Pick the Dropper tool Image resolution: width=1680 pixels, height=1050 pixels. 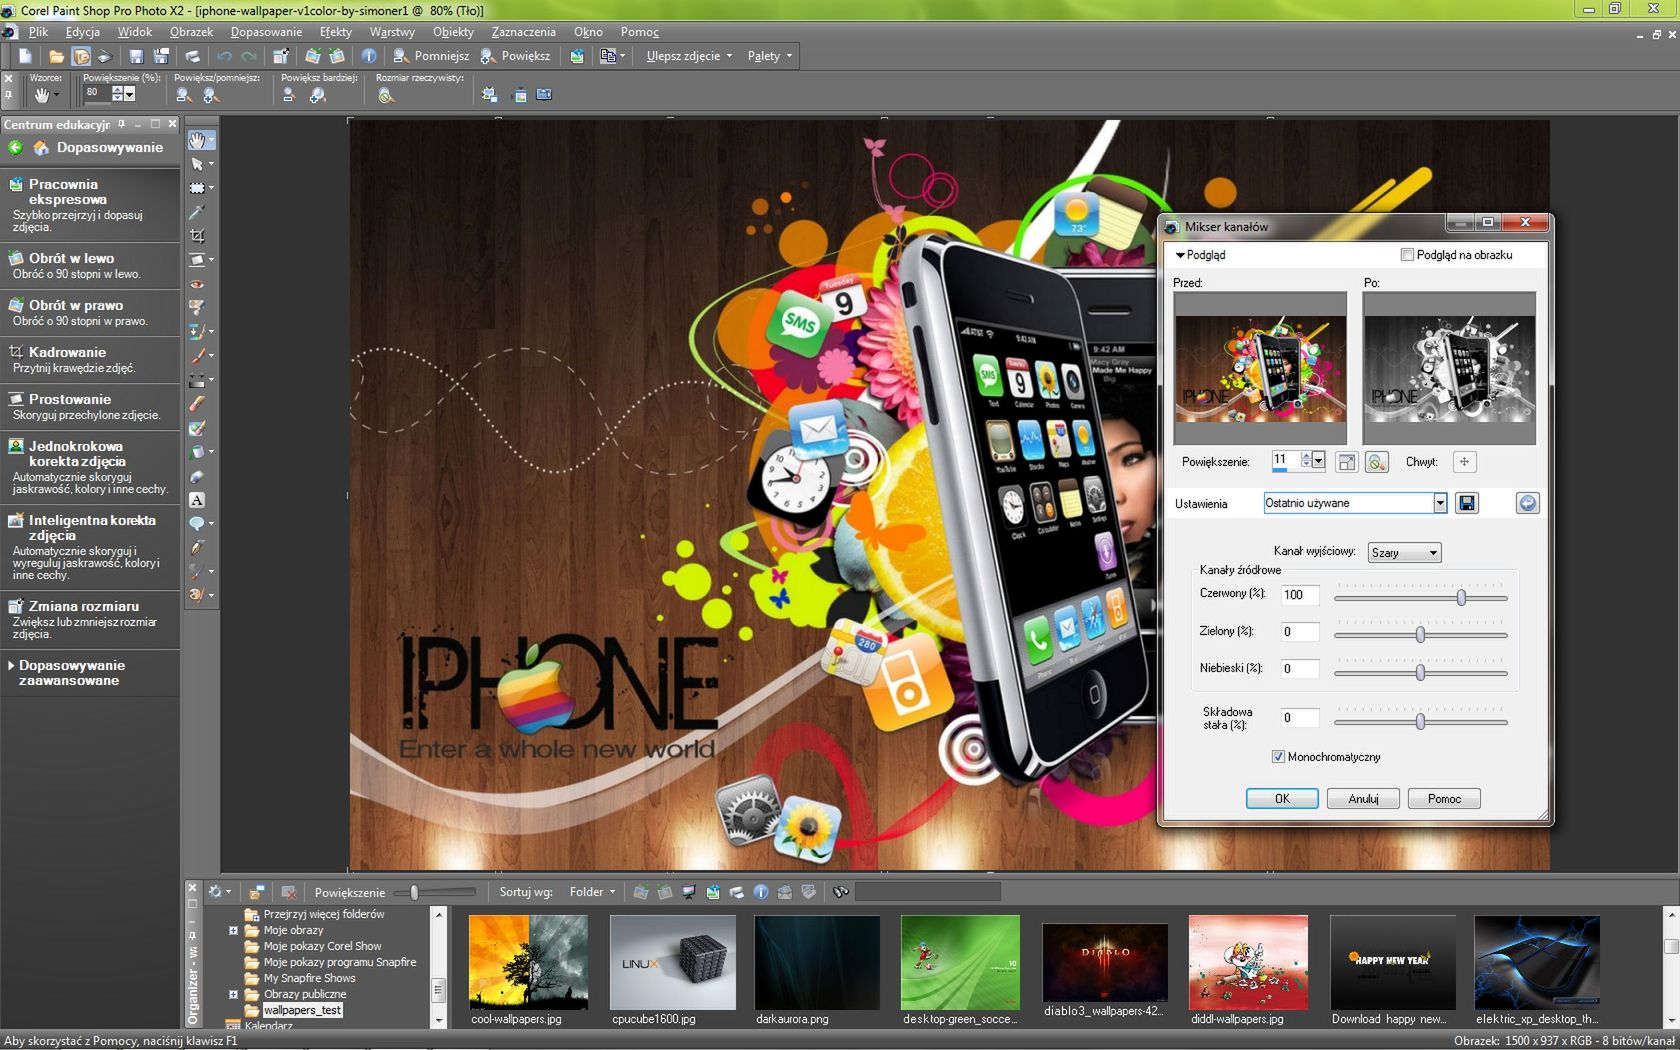(x=197, y=212)
